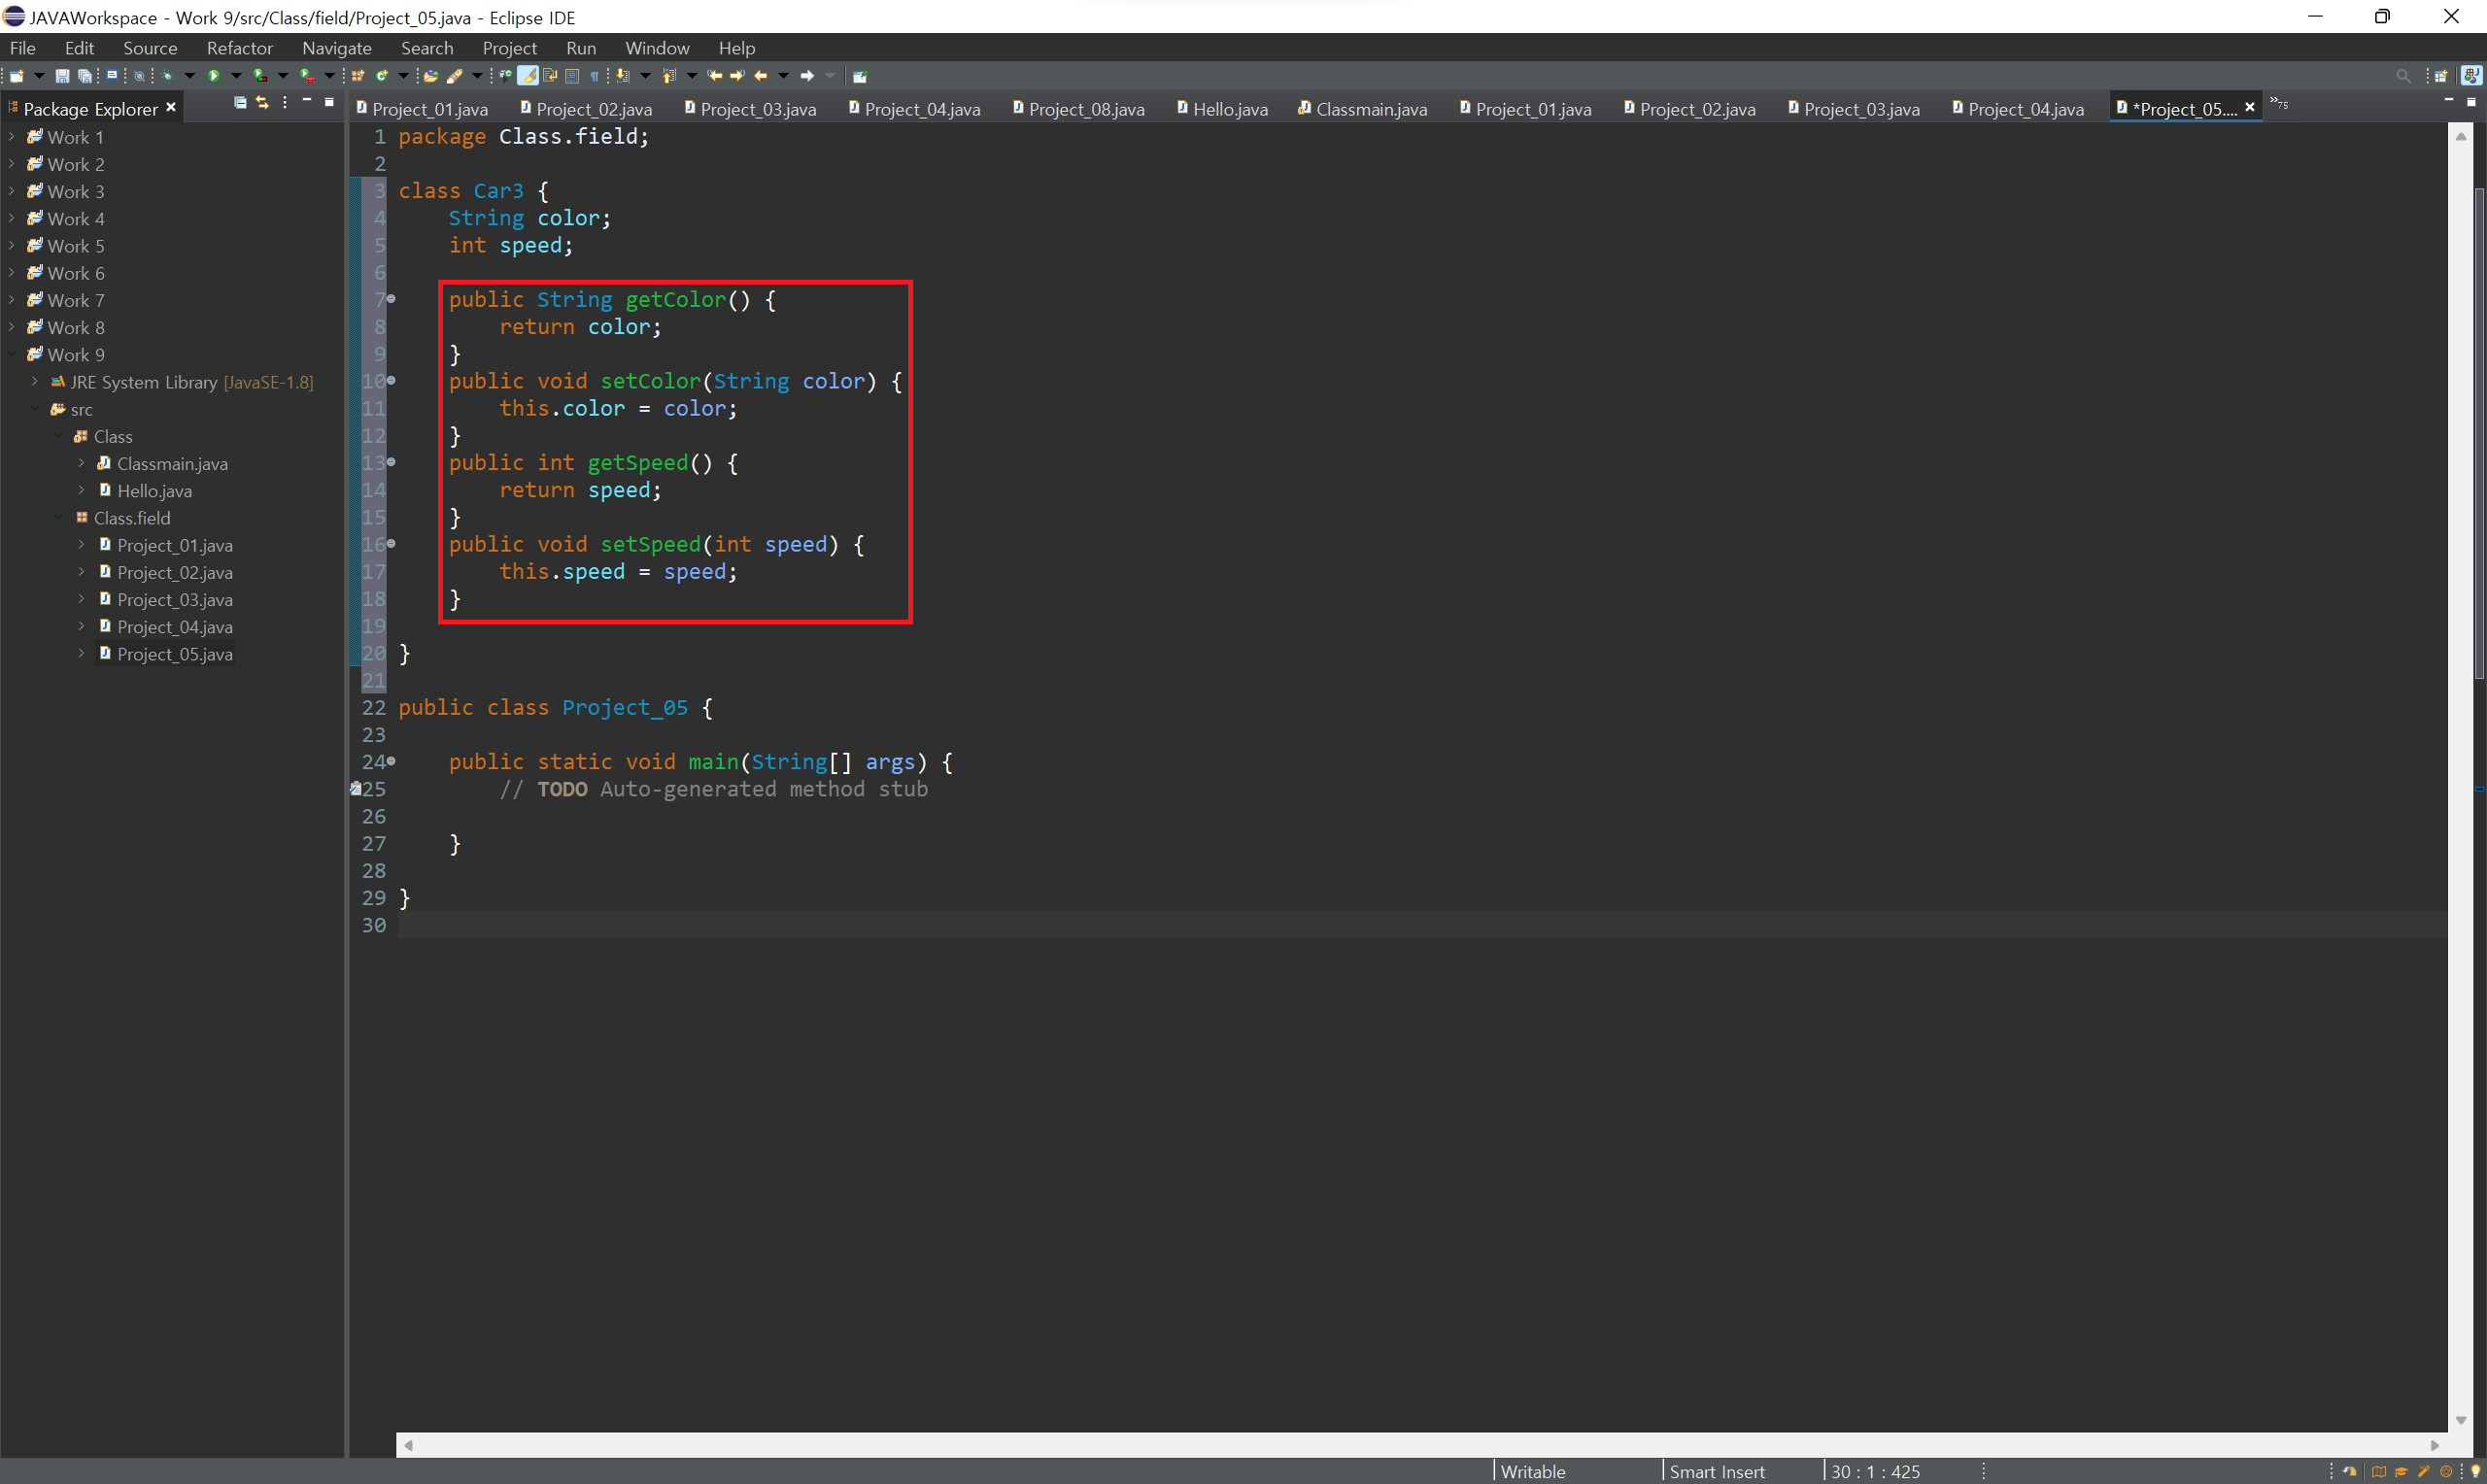Toggle Show Whitespace Characters pilcrow button
This screenshot has width=2487, height=1484.
pos(595,76)
